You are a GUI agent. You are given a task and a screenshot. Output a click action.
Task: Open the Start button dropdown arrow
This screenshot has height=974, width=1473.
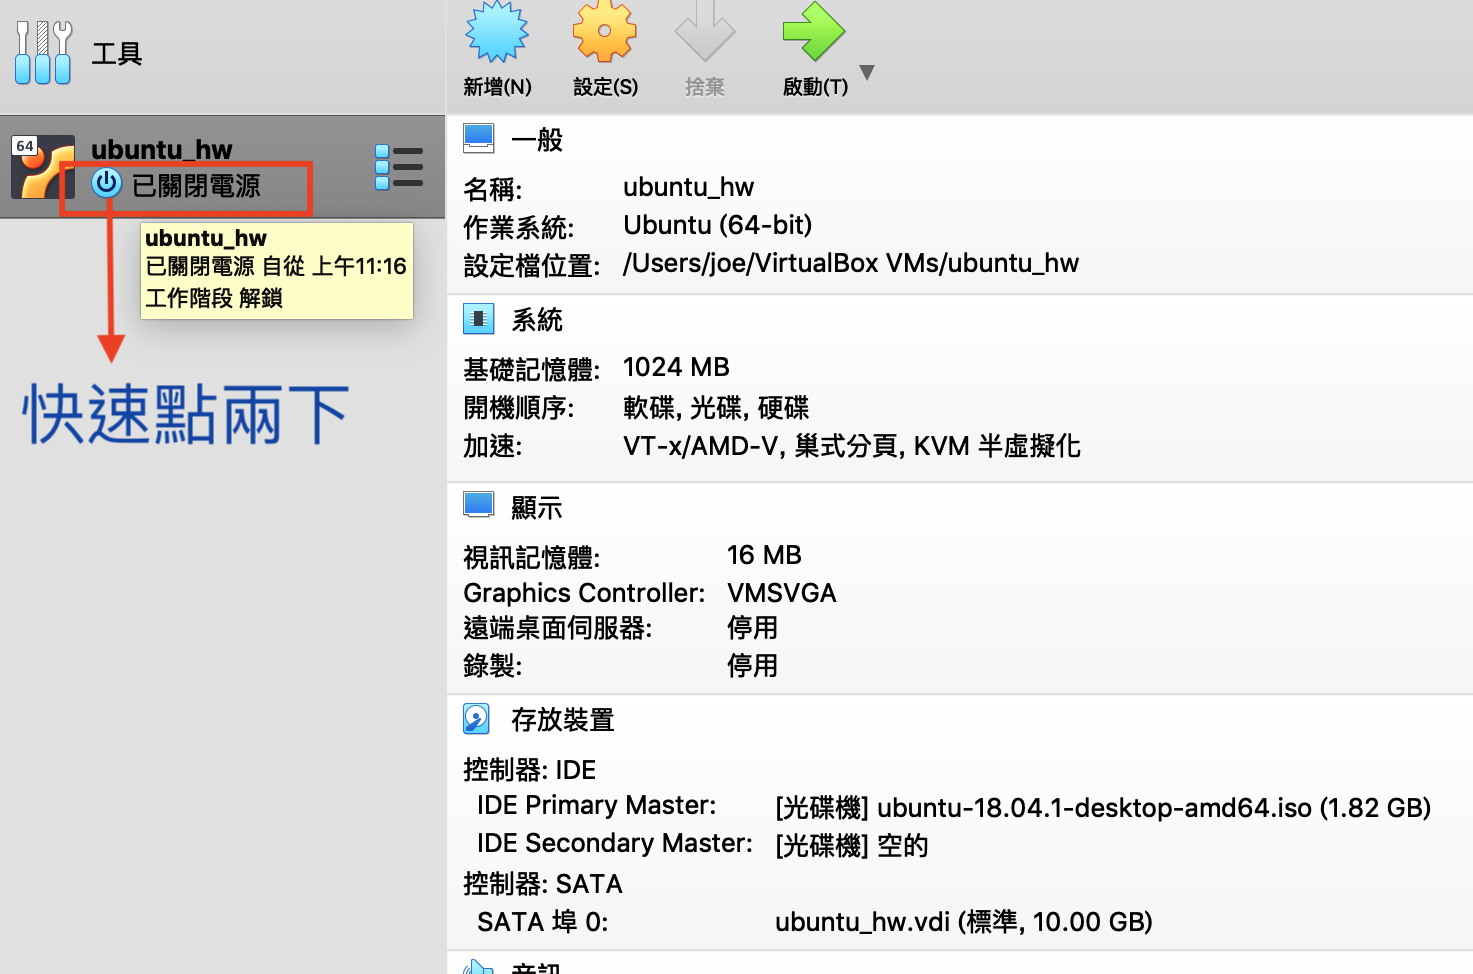(x=867, y=72)
